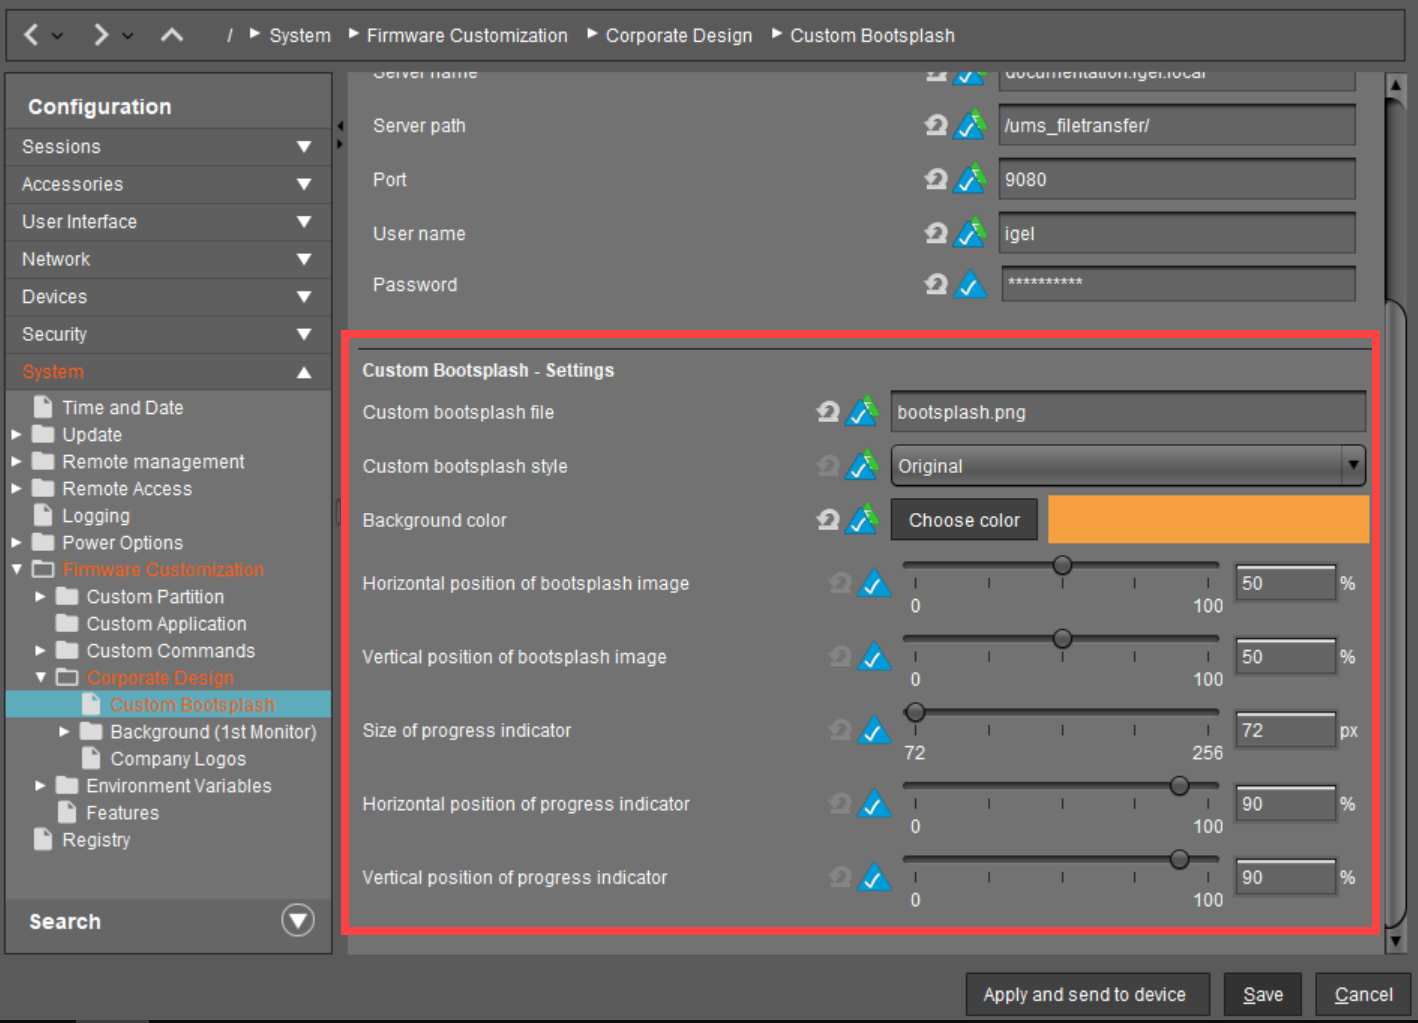Expand the Custom Partition tree folder
This screenshot has height=1023, width=1418.
pos(40,597)
